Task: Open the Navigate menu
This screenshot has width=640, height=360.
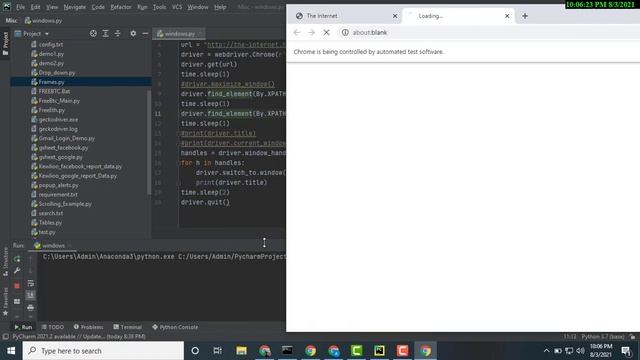Action: pos(75,7)
